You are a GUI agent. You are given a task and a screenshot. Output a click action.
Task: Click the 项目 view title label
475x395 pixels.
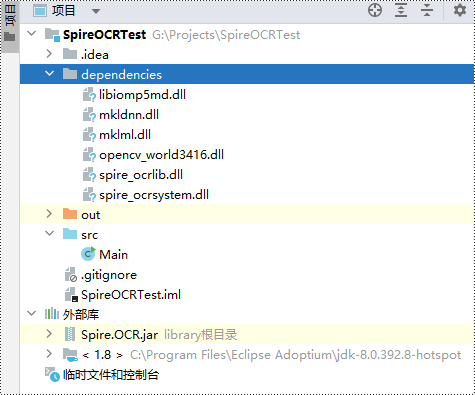(63, 11)
